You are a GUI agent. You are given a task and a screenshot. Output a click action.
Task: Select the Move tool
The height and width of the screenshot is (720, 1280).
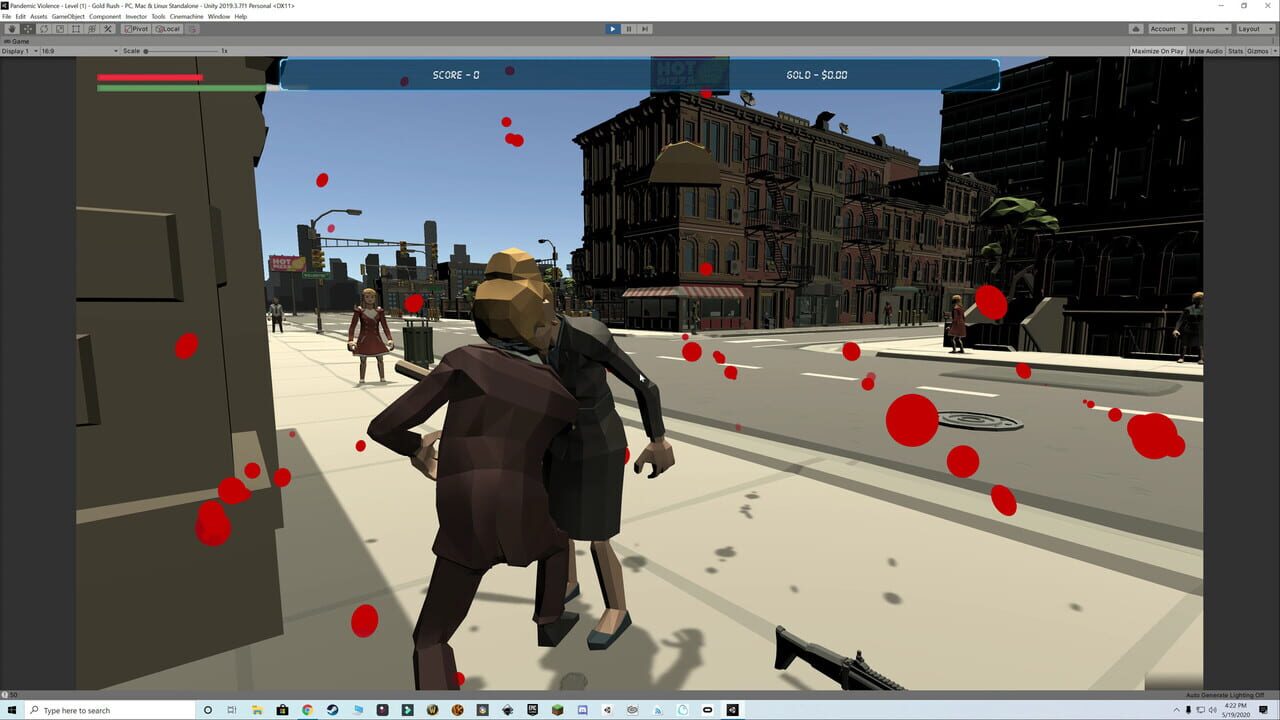pyautogui.click(x=27, y=28)
